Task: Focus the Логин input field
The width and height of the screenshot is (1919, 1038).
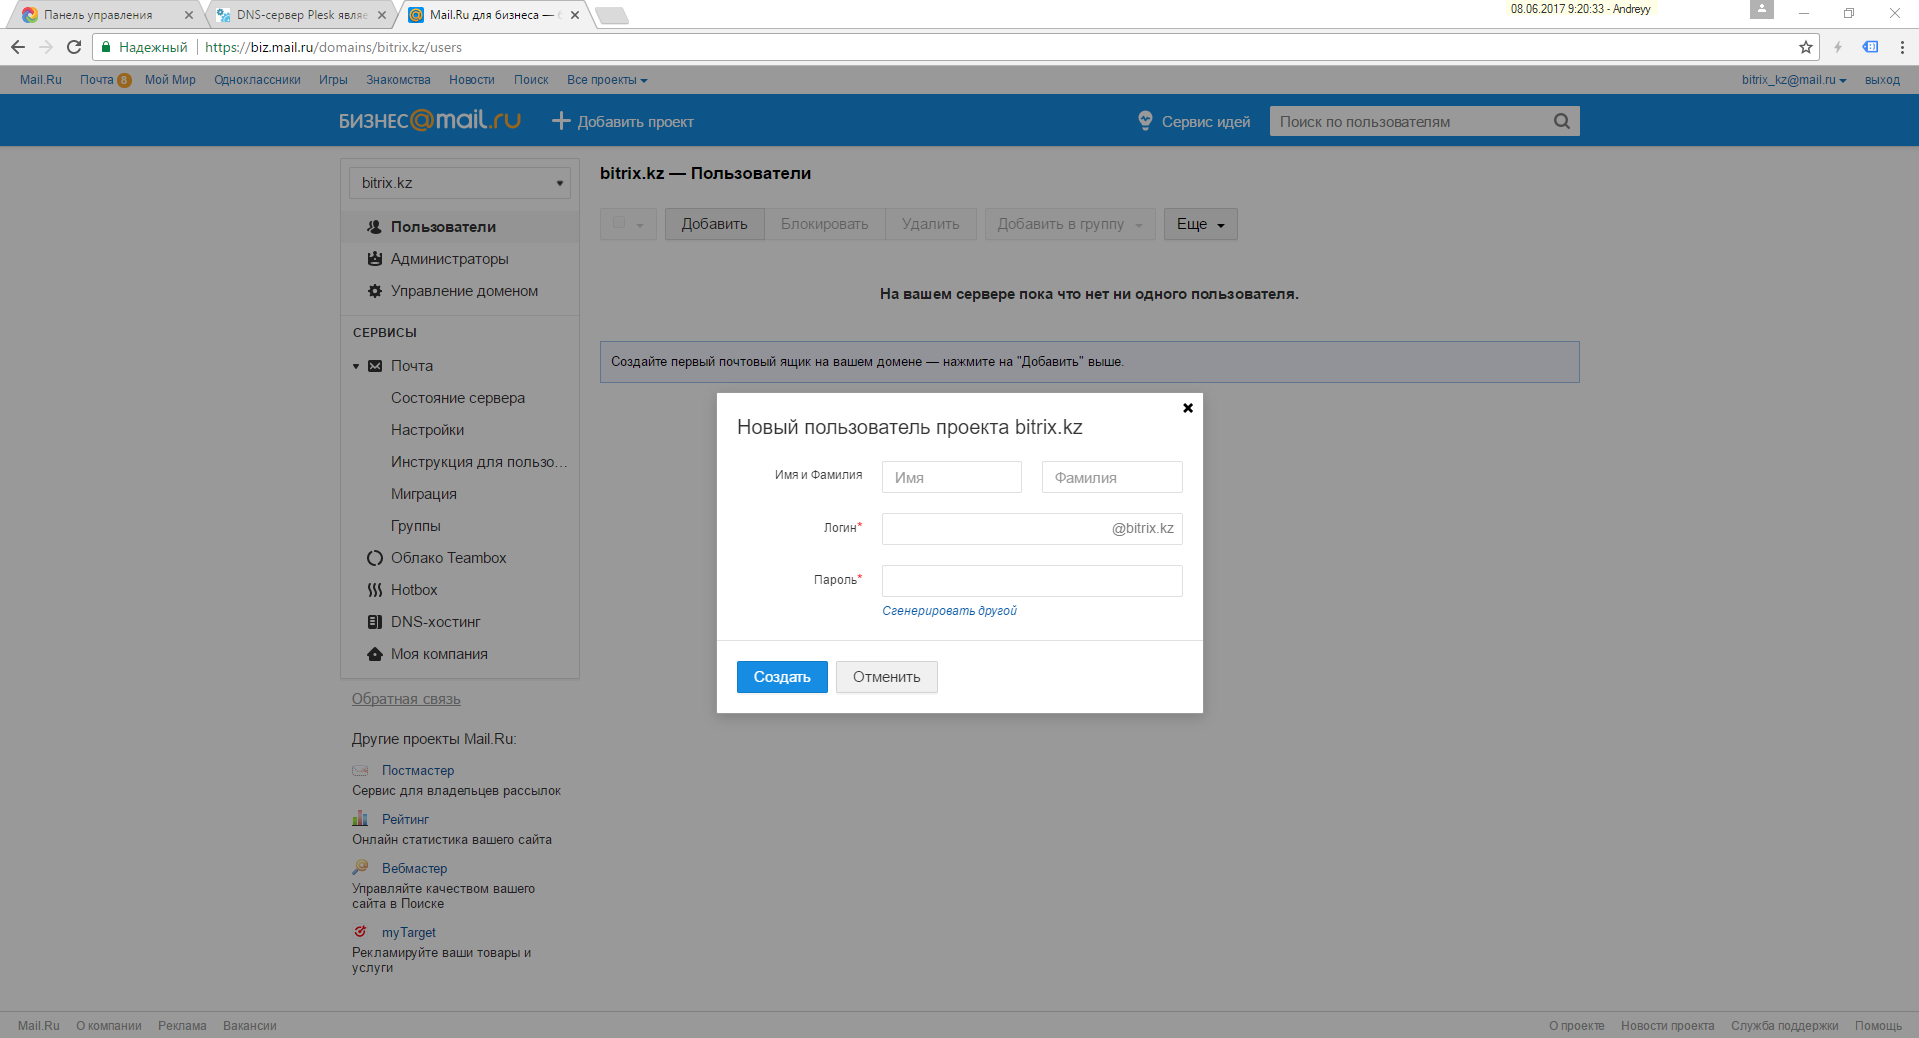Action: (1032, 529)
